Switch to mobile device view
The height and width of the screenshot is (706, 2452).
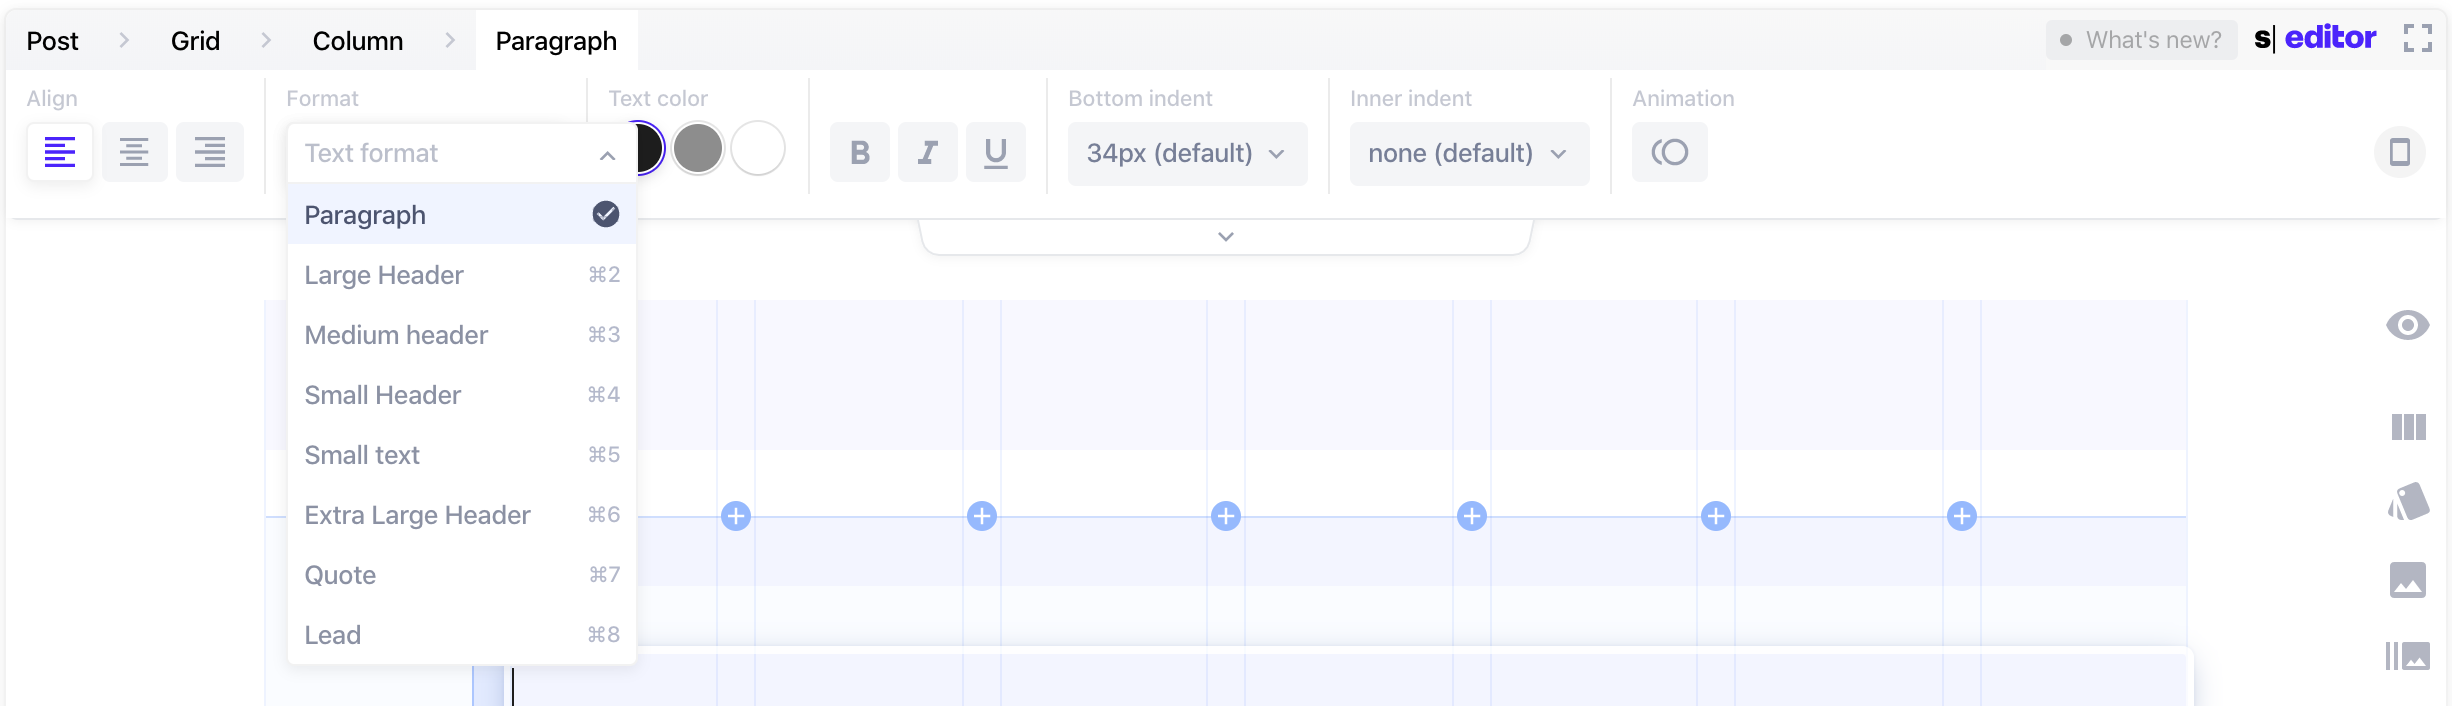2399,153
